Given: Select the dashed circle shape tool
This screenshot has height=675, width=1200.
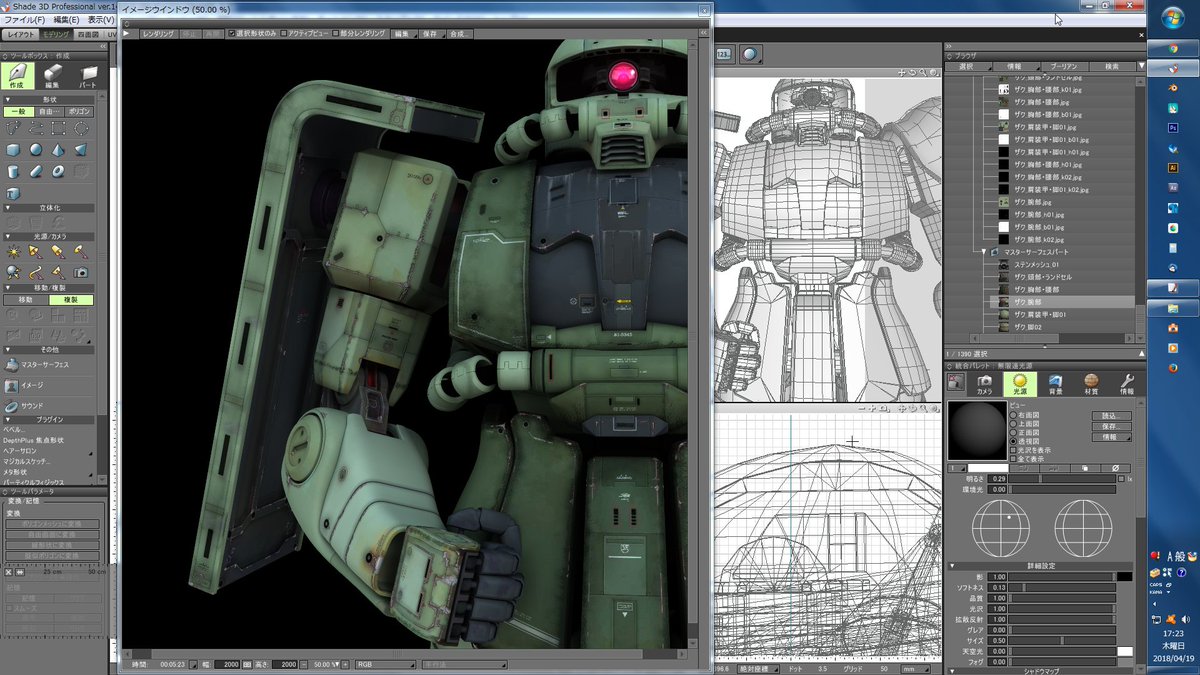Looking at the screenshot, I should (x=81, y=128).
